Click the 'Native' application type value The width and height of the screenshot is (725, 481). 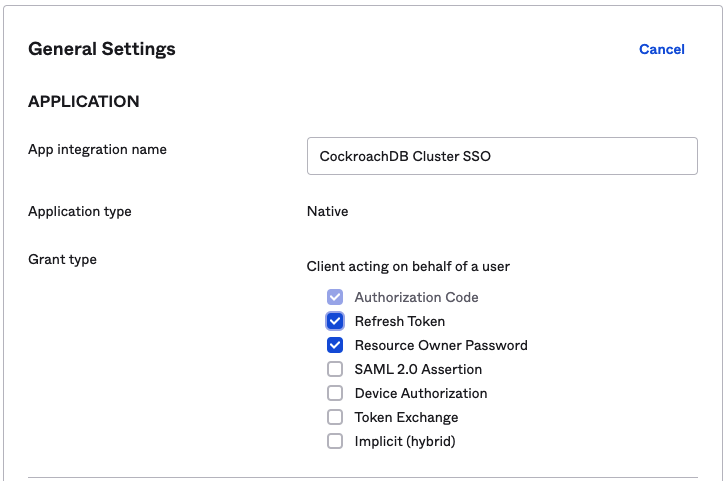click(327, 211)
